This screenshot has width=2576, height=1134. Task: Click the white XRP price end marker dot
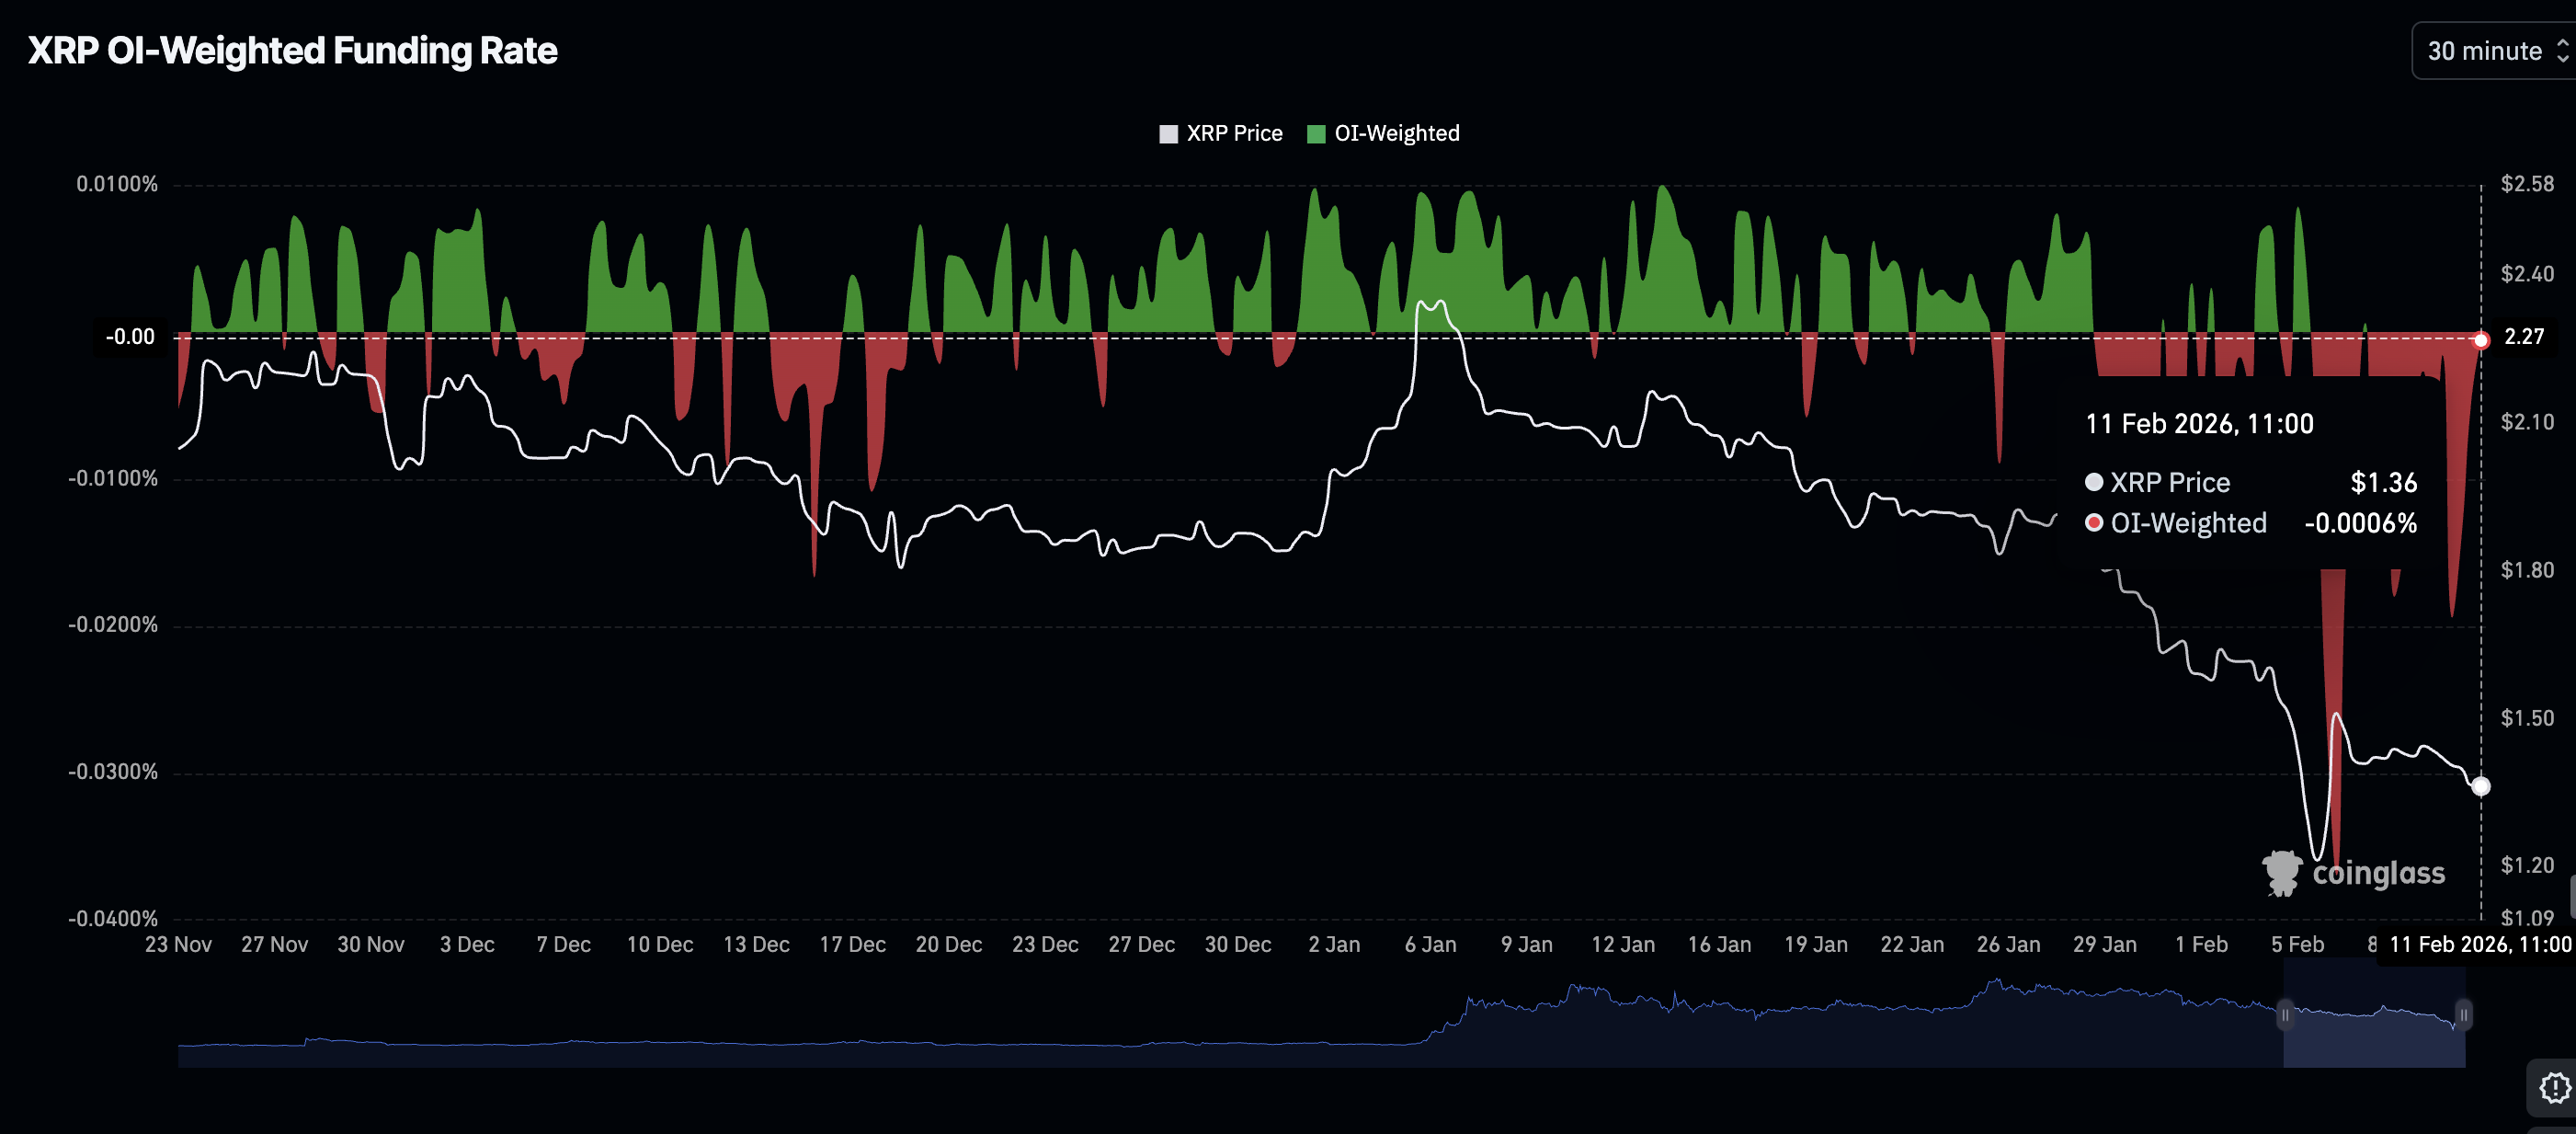2481,787
